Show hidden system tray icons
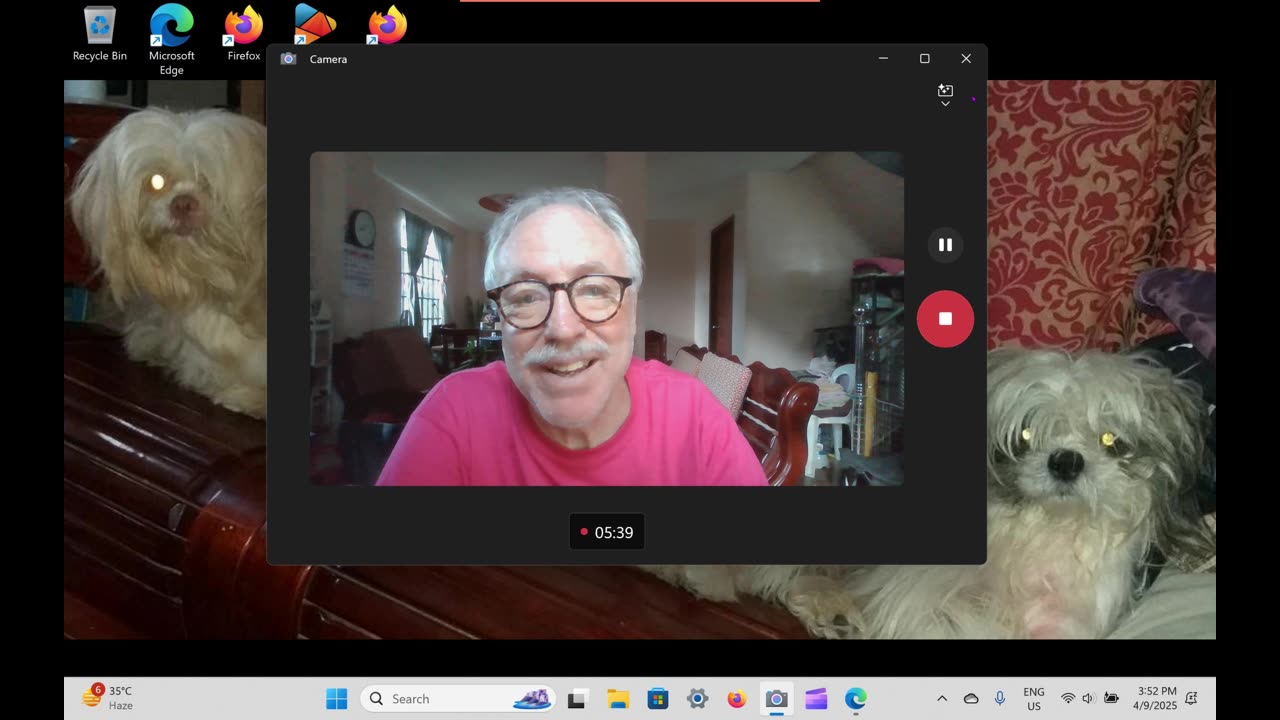The width and height of the screenshot is (1280, 720). click(942, 699)
